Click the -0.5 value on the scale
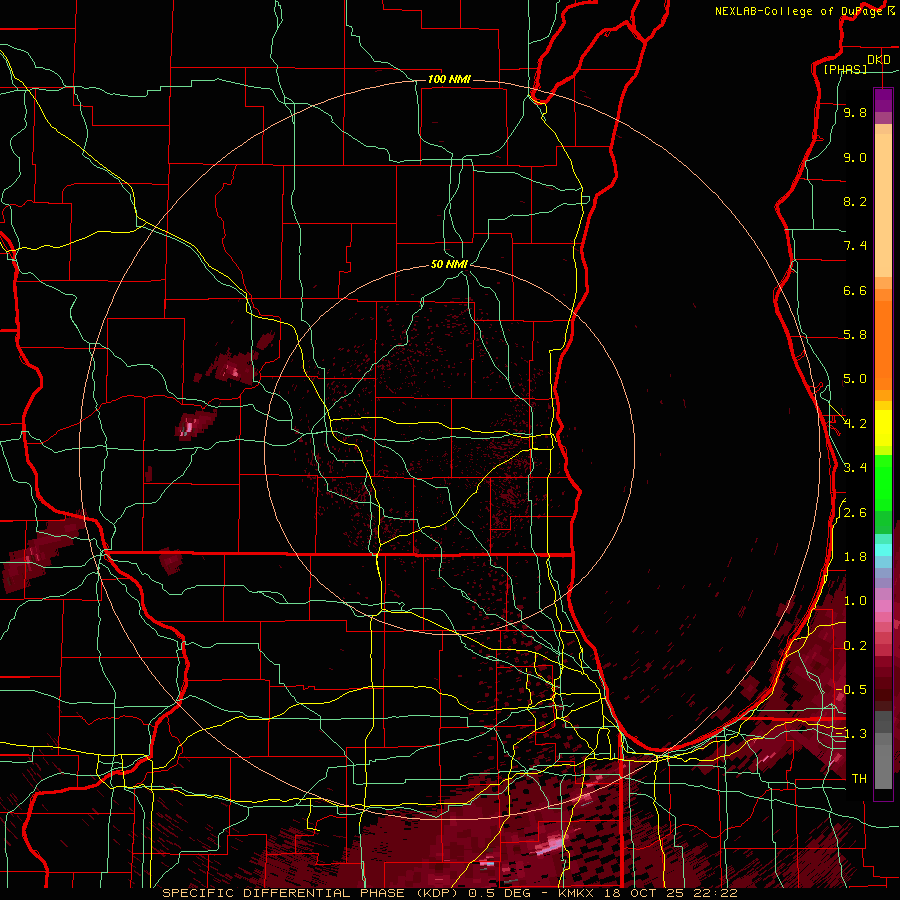 pos(851,690)
